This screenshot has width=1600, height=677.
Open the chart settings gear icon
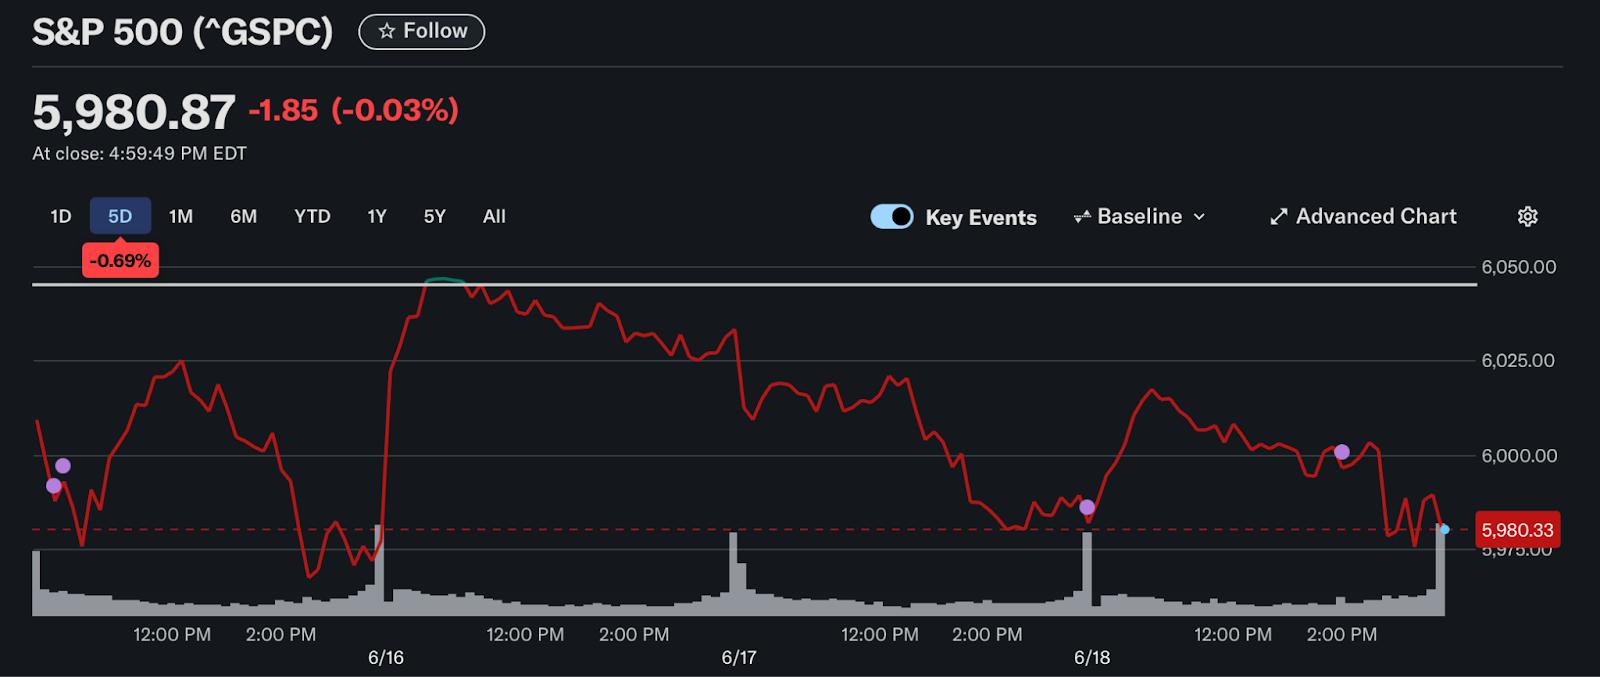pos(1527,216)
